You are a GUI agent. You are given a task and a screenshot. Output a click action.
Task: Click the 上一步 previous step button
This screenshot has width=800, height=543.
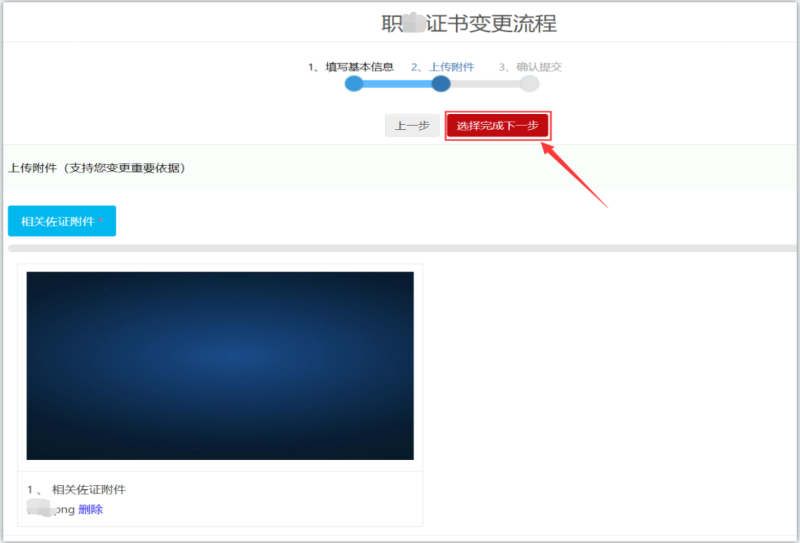[412, 126]
